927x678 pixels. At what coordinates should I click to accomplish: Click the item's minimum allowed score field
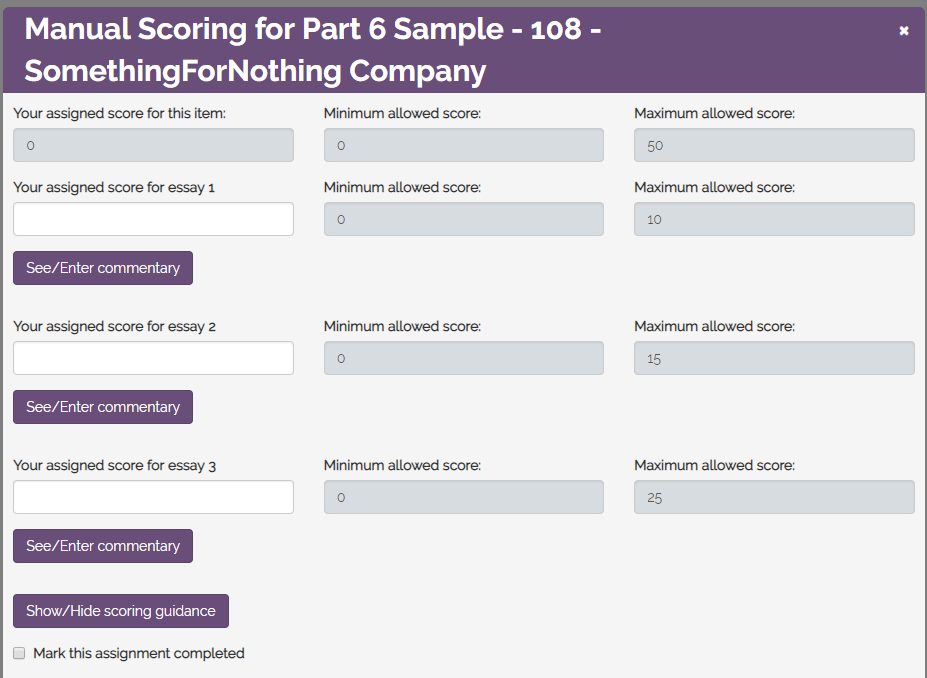[x=463, y=144]
